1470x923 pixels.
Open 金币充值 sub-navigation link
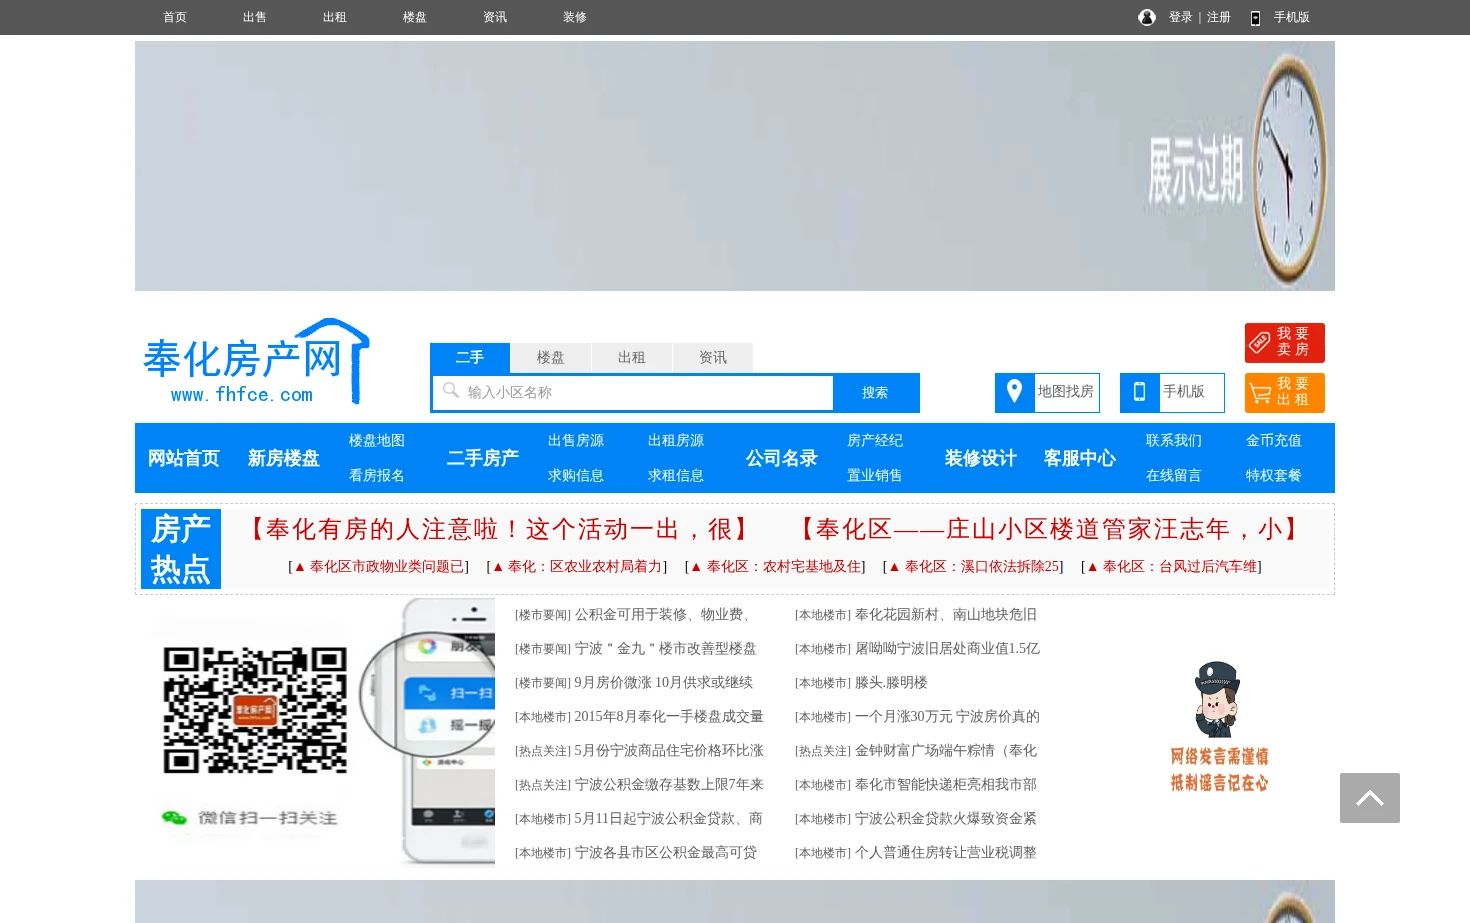point(1274,441)
